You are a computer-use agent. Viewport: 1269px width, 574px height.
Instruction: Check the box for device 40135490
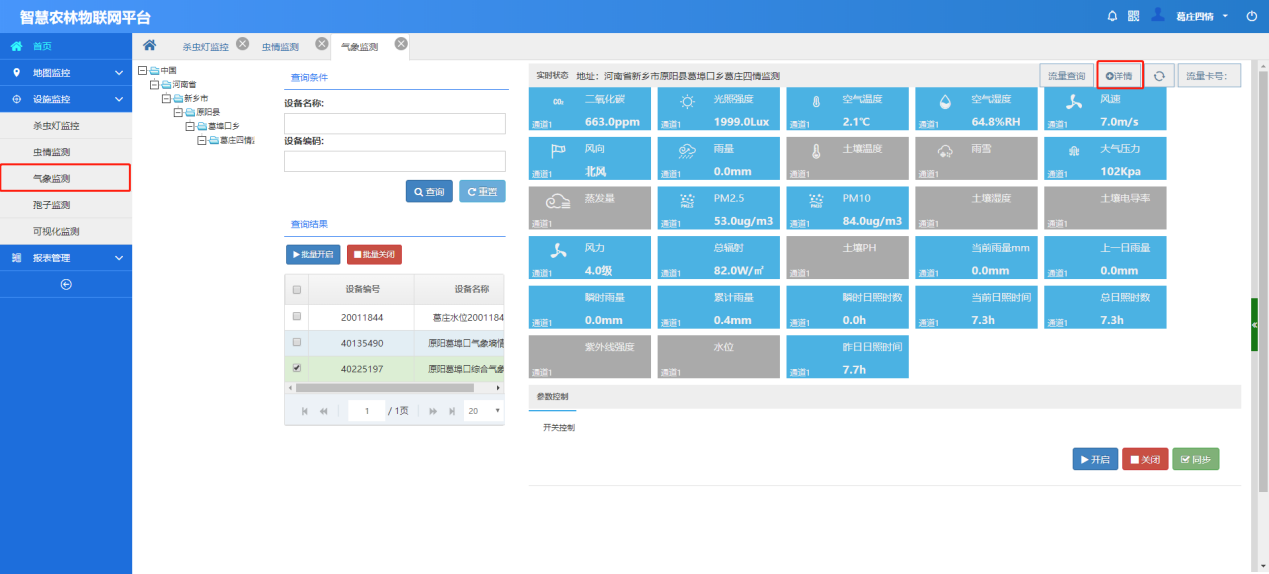pos(296,342)
